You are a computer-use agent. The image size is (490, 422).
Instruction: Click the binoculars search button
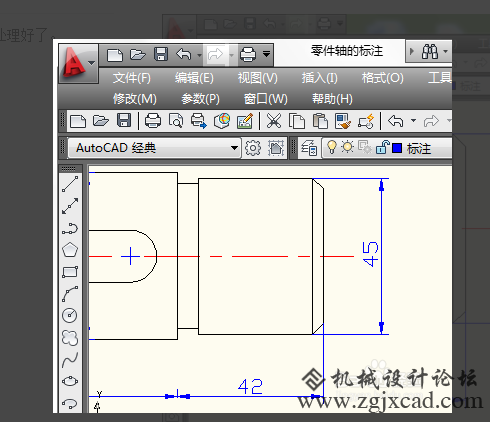[x=430, y=52]
